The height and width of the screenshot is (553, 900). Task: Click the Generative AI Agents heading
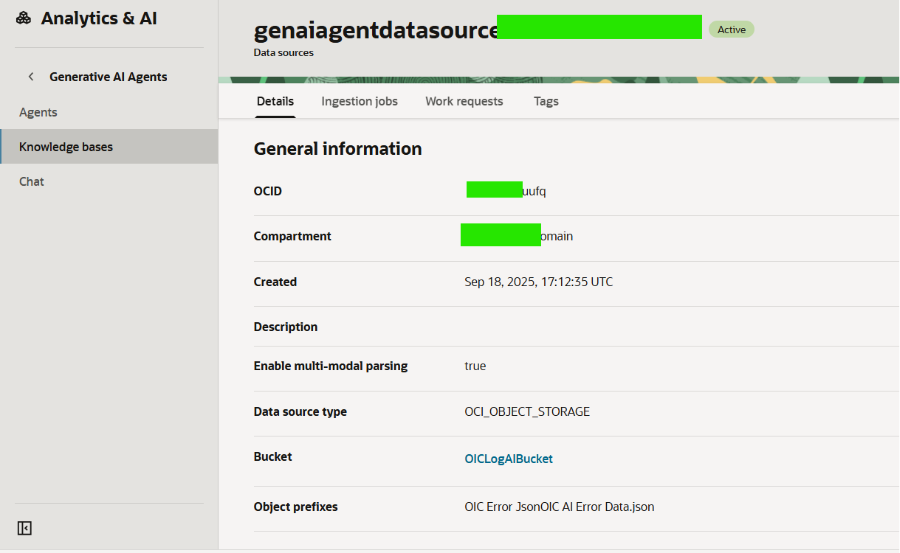[108, 76]
